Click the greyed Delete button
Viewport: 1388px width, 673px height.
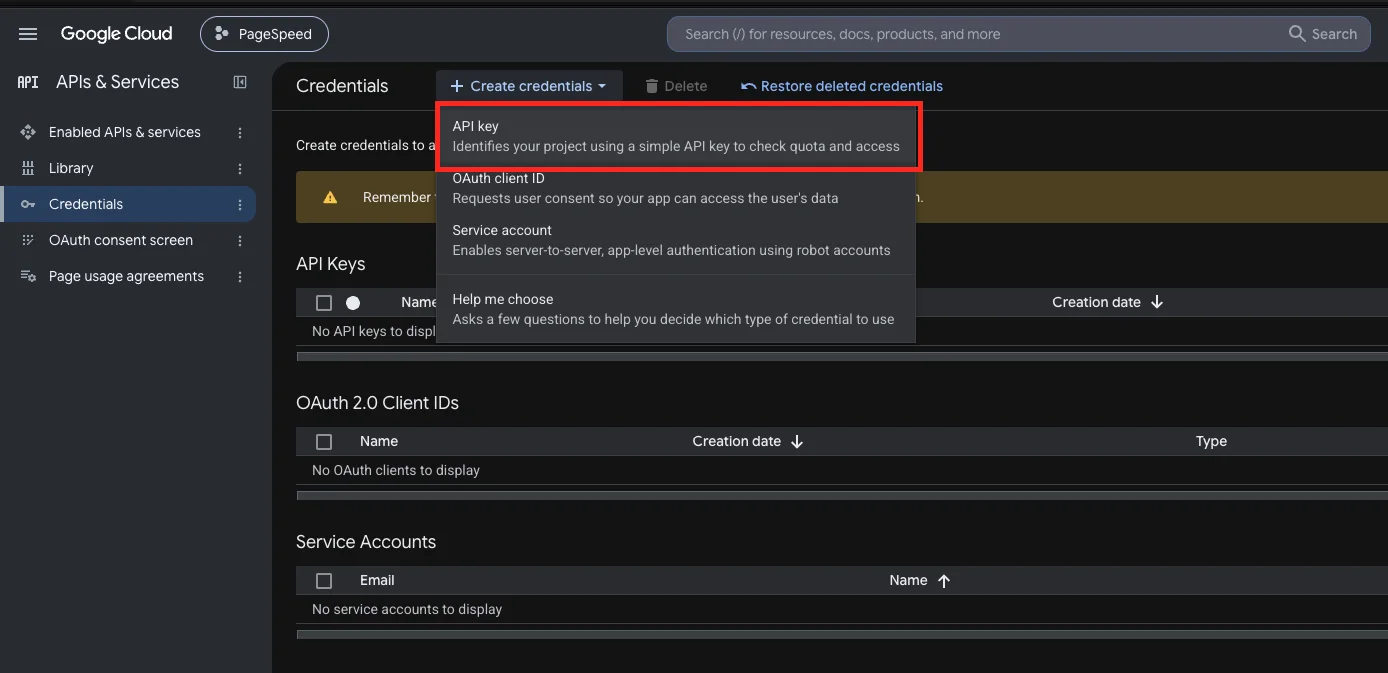[676, 86]
